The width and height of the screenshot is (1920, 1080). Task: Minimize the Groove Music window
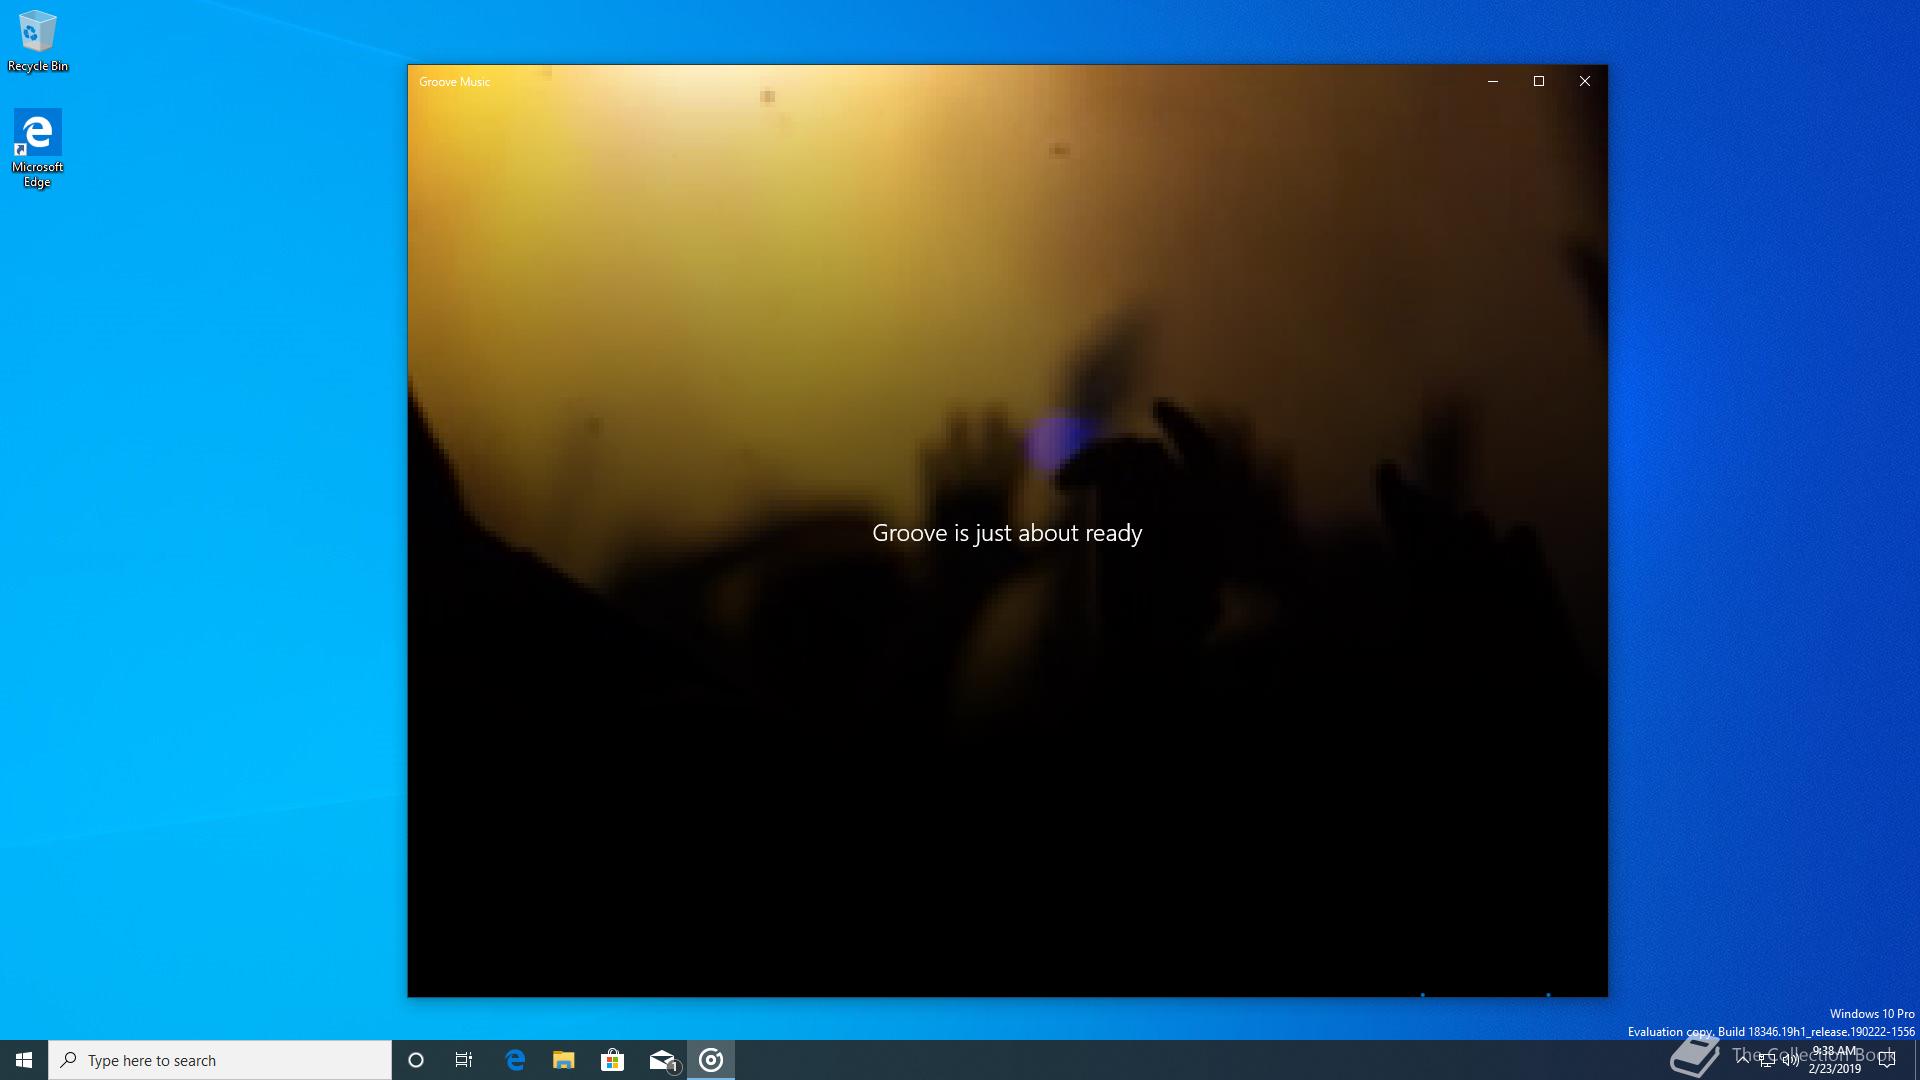(x=1493, y=81)
